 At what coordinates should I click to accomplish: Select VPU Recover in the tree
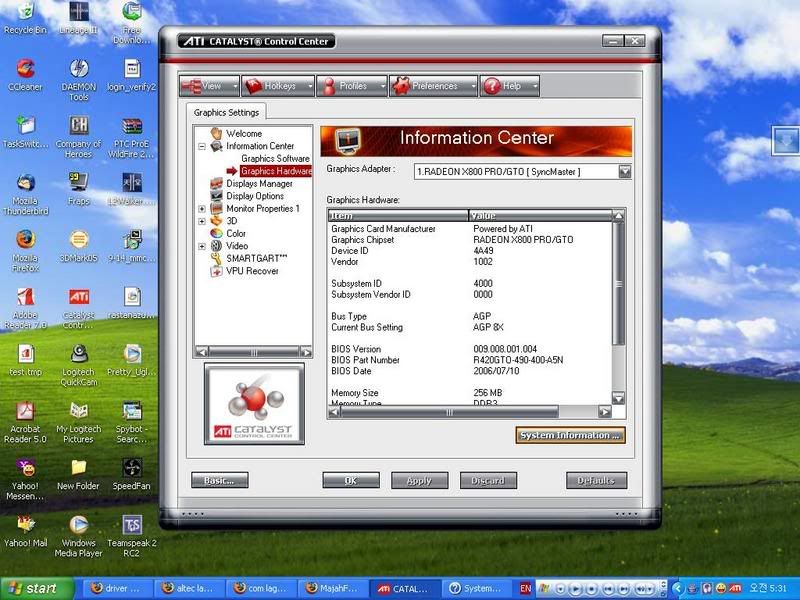(251, 271)
